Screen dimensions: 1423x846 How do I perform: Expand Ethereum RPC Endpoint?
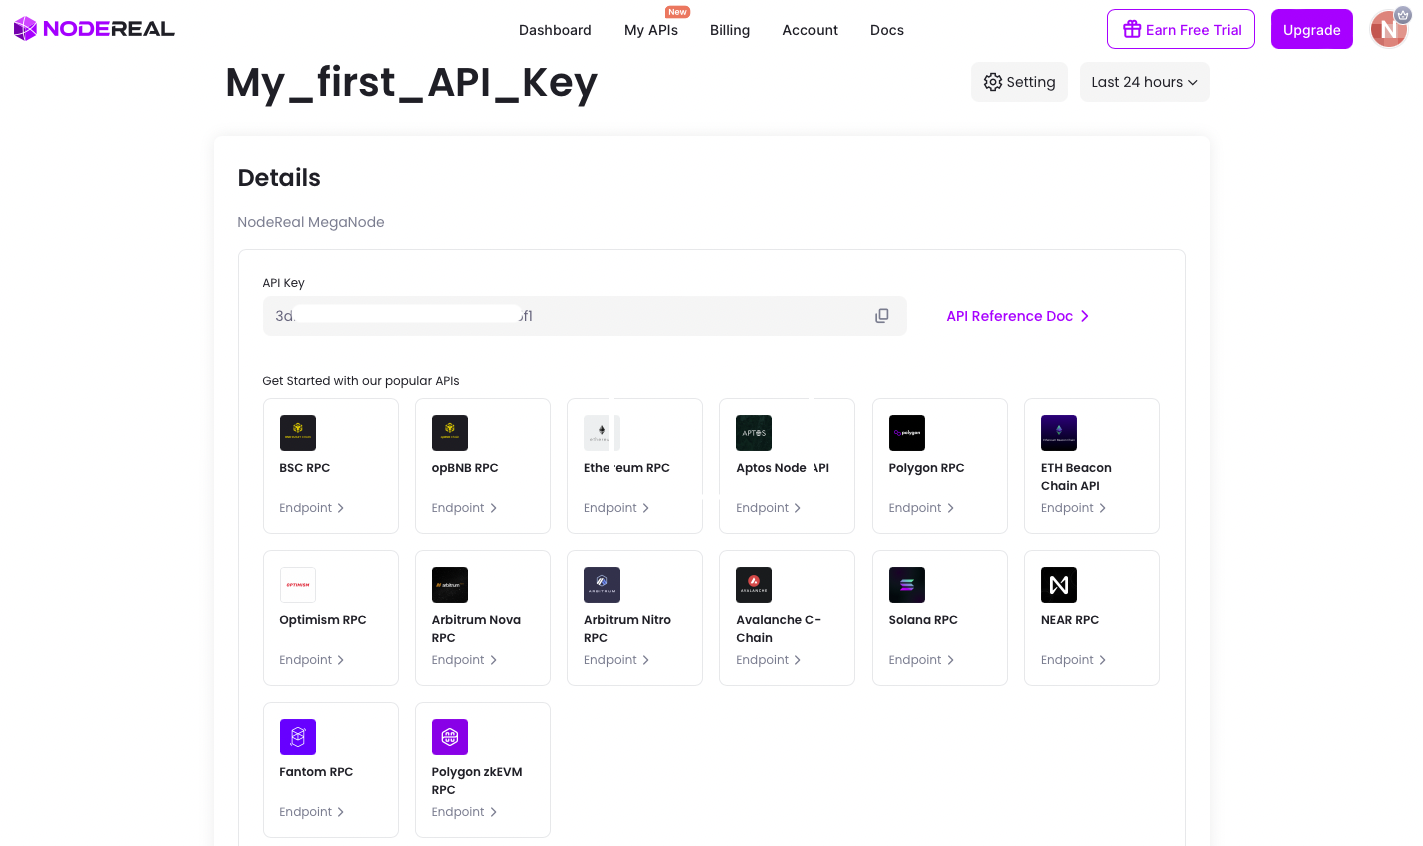(x=617, y=508)
